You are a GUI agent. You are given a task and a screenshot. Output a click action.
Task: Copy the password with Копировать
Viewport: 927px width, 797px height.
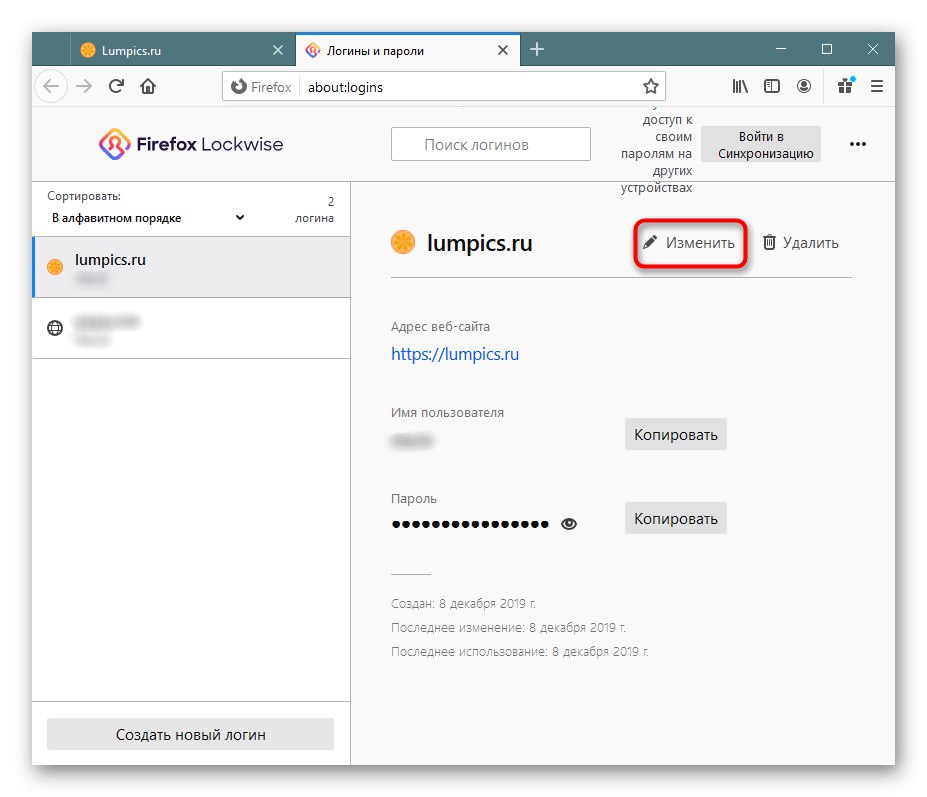(676, 519)
